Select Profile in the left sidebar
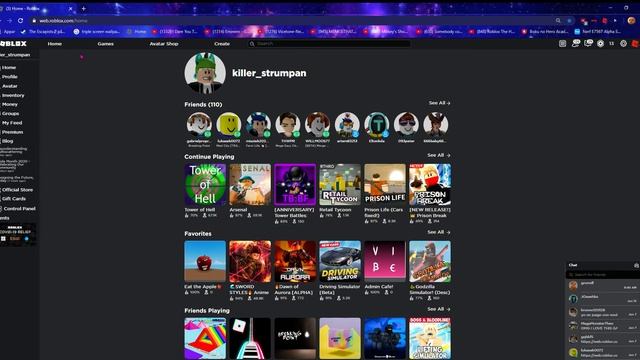 coord(9,77)
